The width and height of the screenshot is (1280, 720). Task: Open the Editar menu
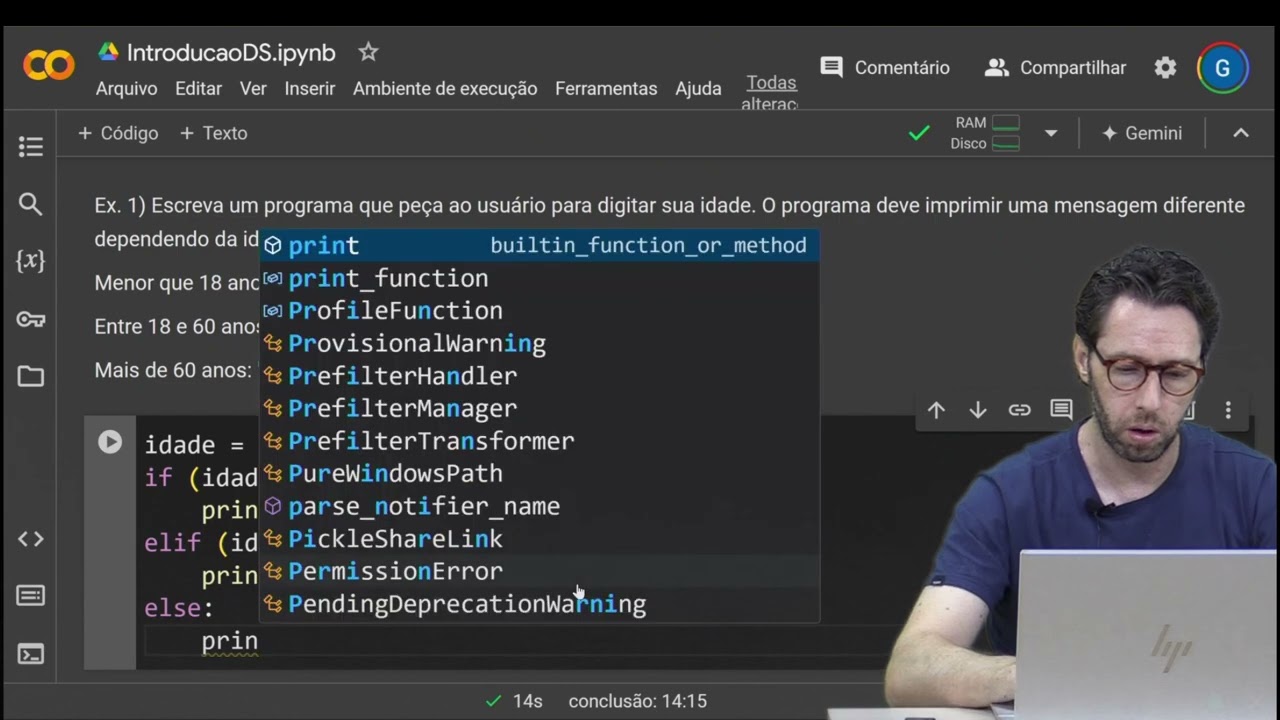coord(198,89)
